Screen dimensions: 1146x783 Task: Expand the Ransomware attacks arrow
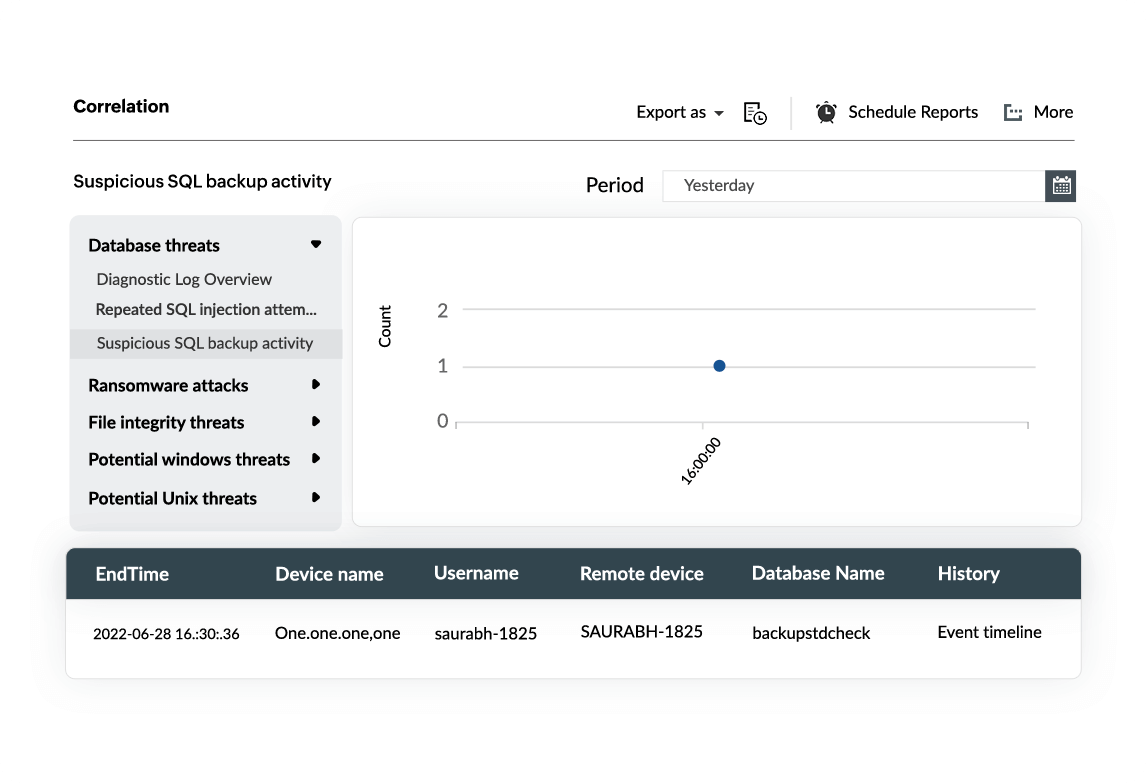click(316, 385)
